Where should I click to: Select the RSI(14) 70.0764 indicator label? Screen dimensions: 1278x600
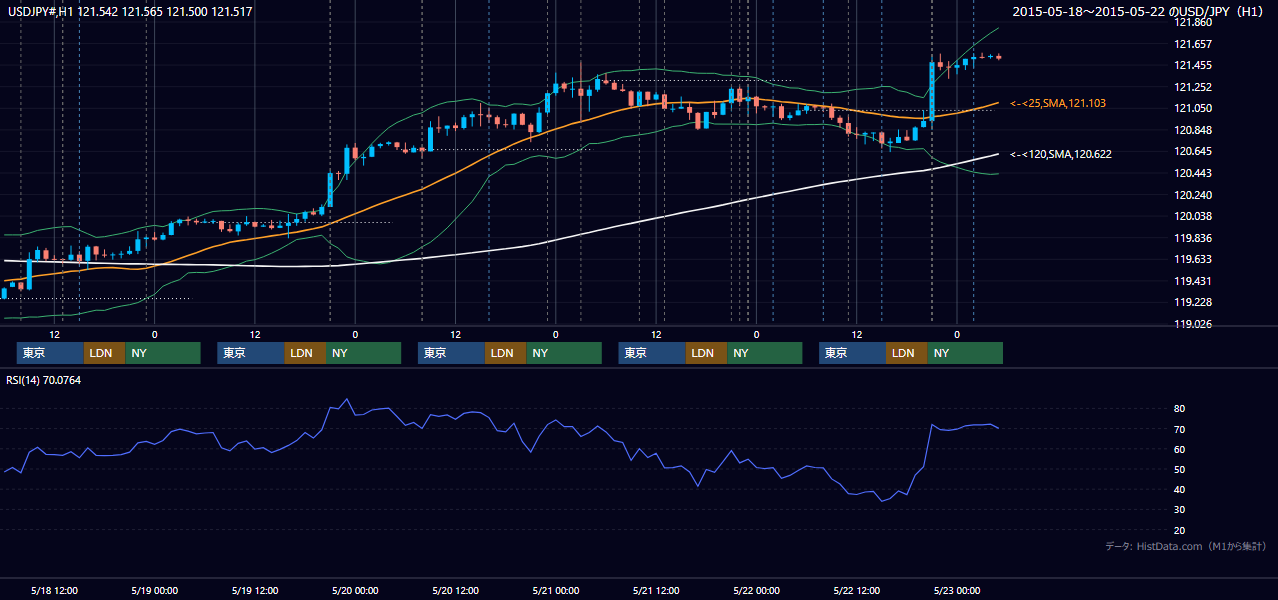44,380
